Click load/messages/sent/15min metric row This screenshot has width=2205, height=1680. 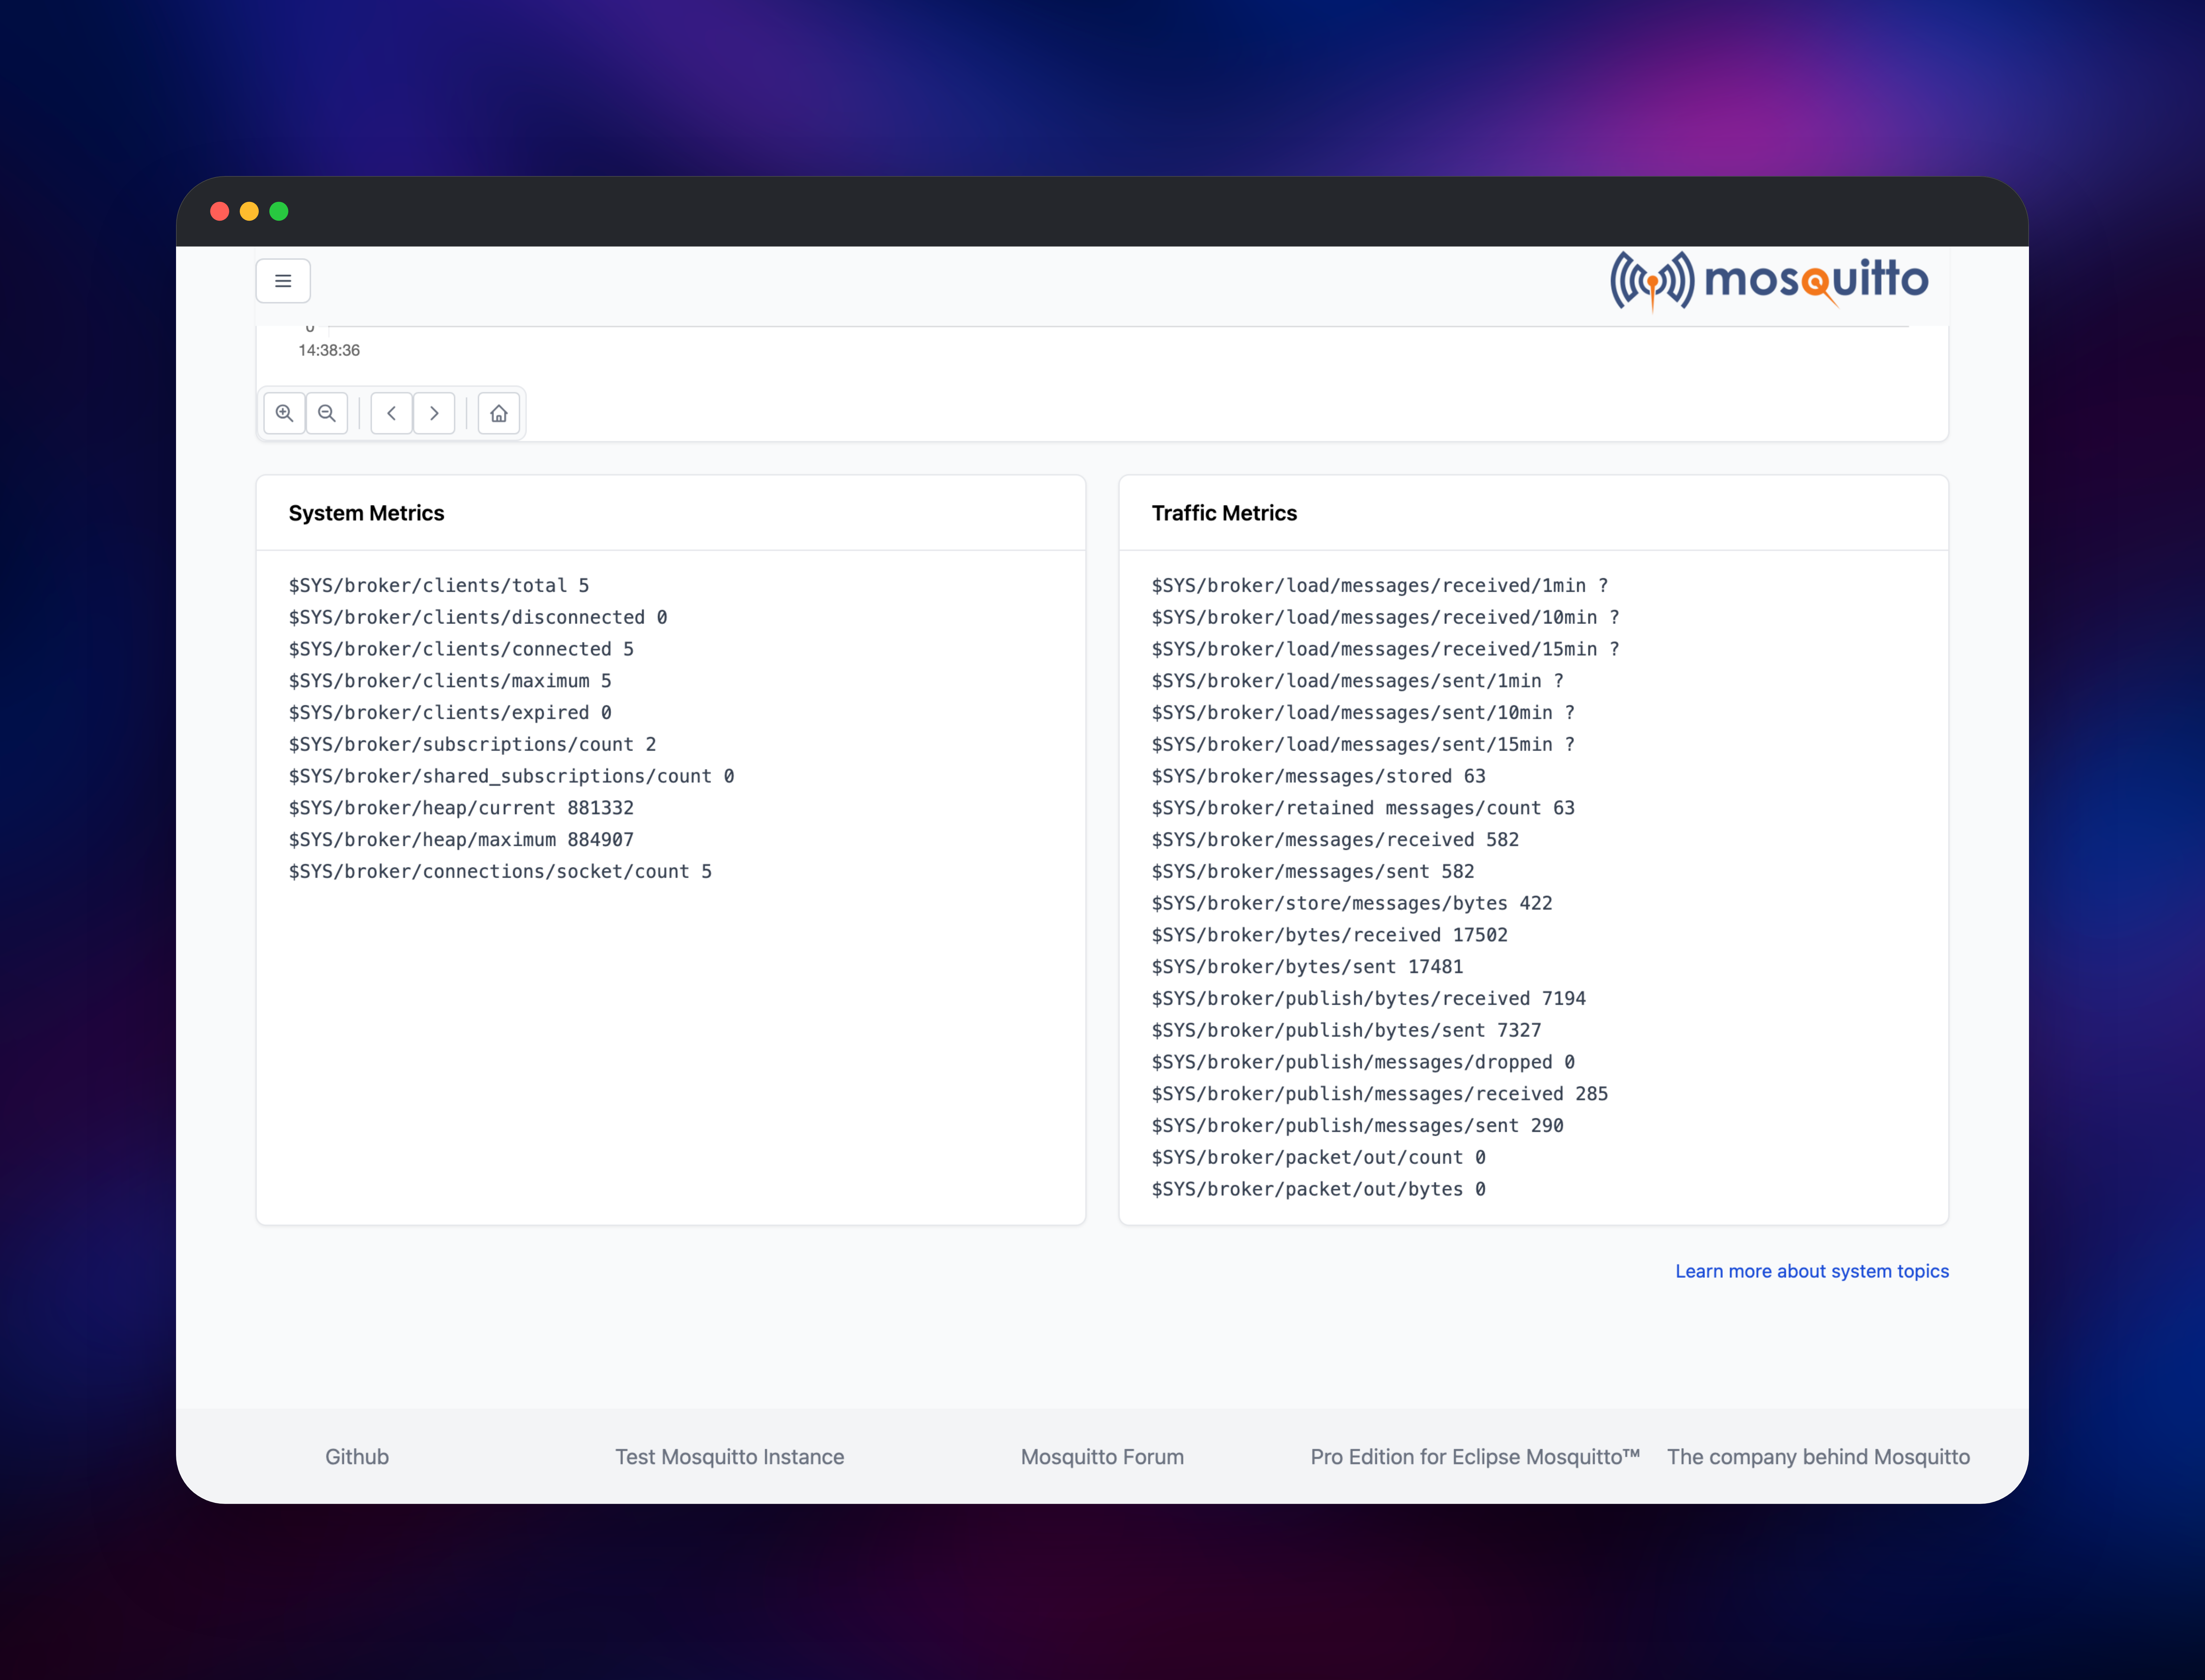[1363, 745]
